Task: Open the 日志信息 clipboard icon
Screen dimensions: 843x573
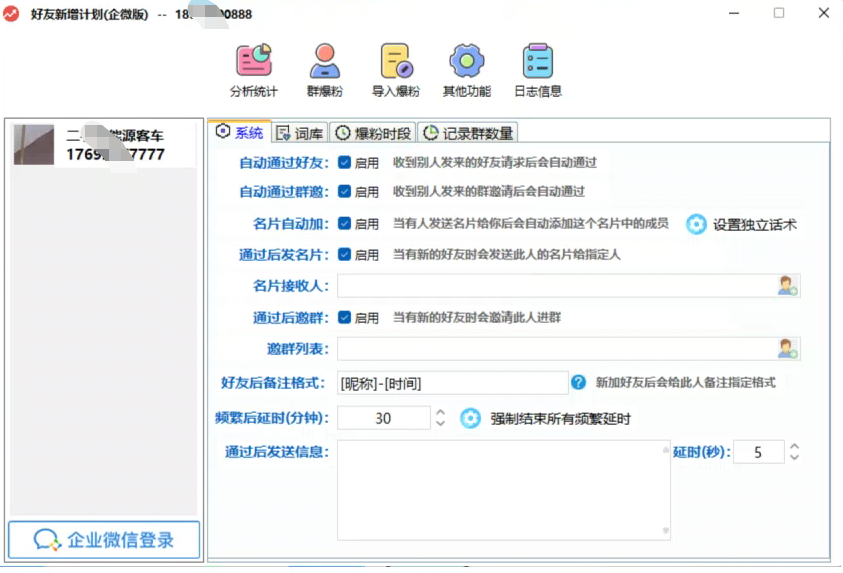Action: [538, 60]
